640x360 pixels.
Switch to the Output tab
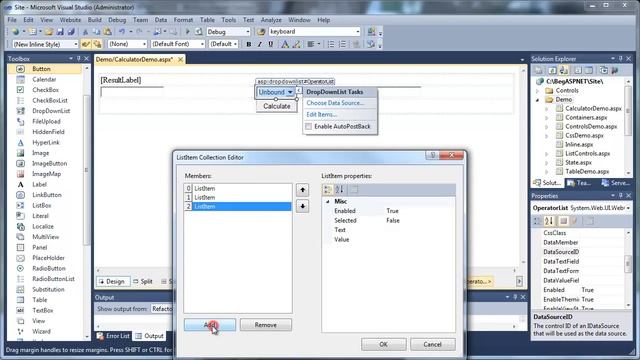pos(150,336)
